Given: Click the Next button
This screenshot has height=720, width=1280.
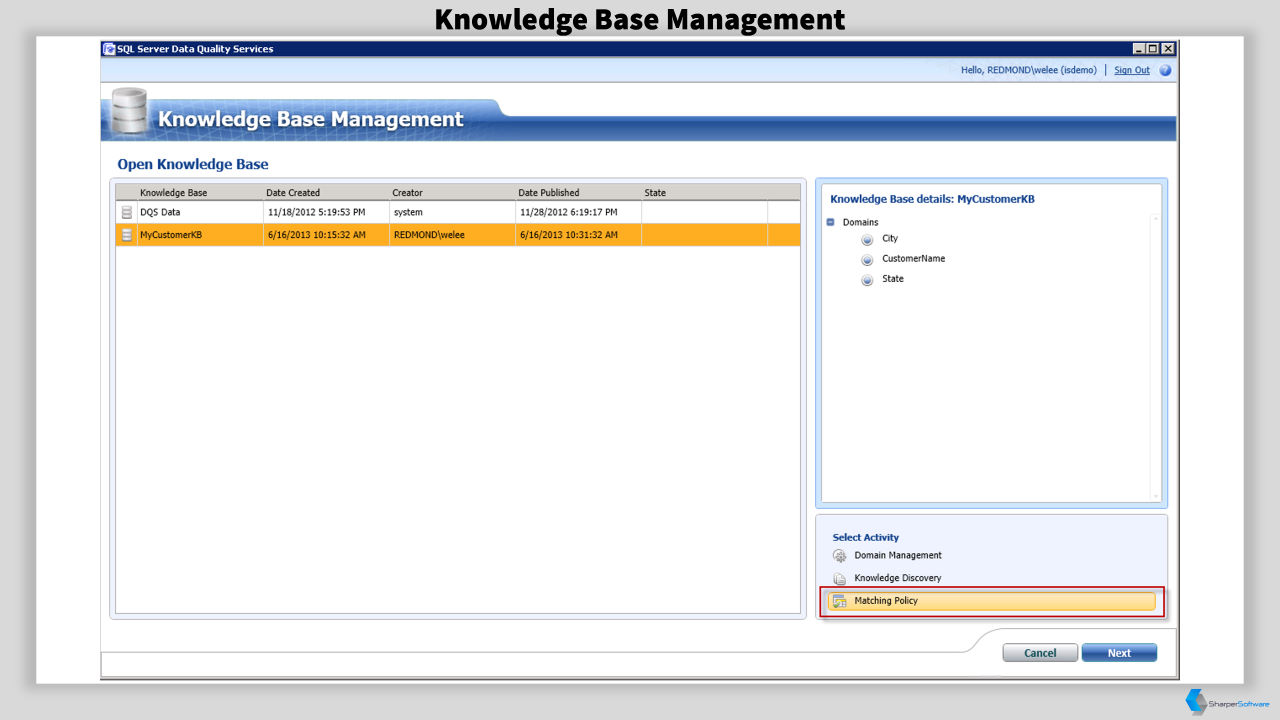Looking at the screenshot, I should point(1119,653).
